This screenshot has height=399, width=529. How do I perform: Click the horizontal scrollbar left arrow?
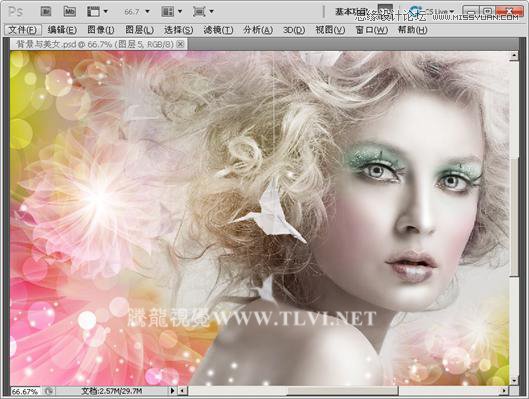183,391
